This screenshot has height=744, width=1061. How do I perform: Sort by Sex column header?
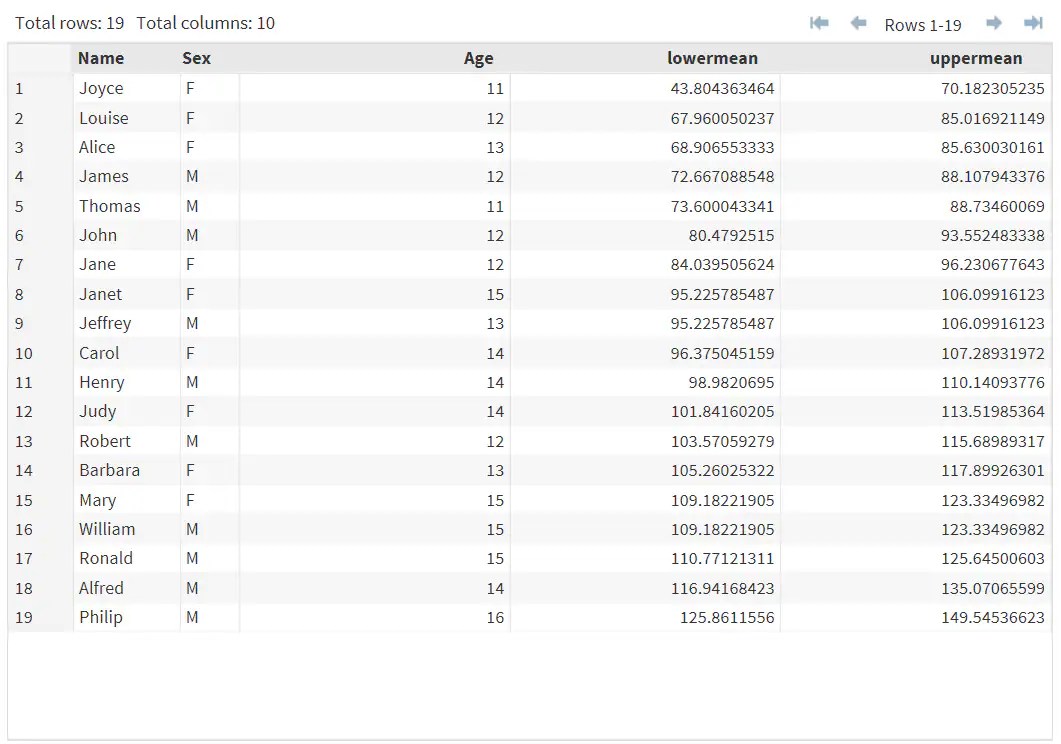(x=196, y=58)
